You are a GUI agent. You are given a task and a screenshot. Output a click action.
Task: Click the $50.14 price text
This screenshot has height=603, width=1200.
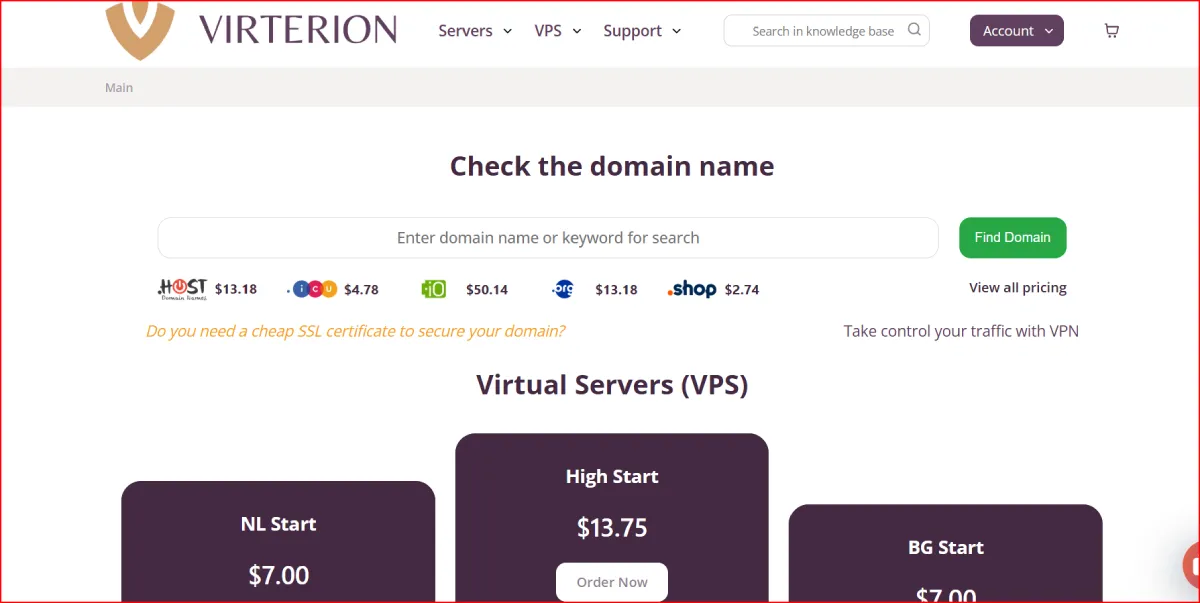[x=487, y=290]
